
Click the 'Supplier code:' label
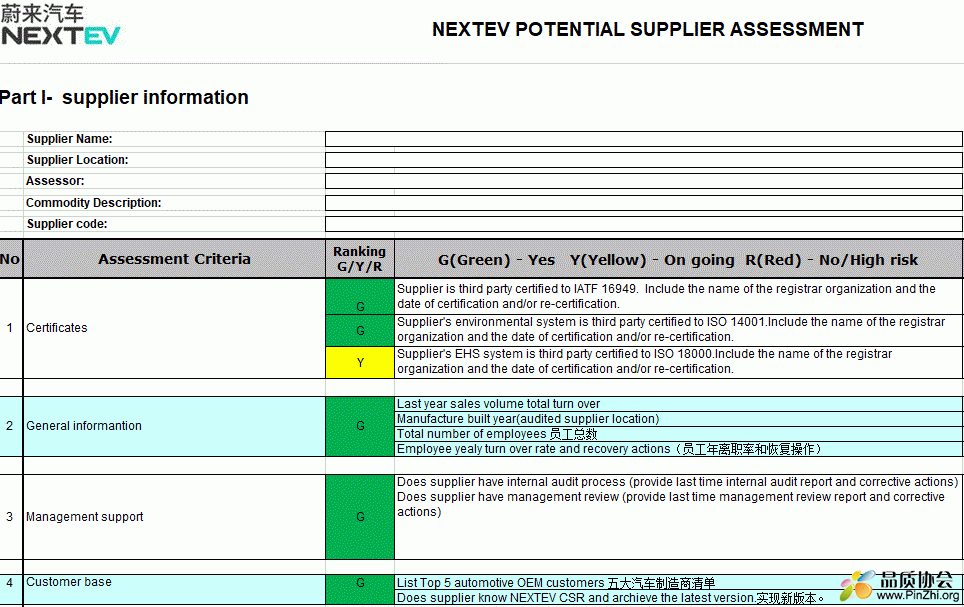tap(67, 224)
